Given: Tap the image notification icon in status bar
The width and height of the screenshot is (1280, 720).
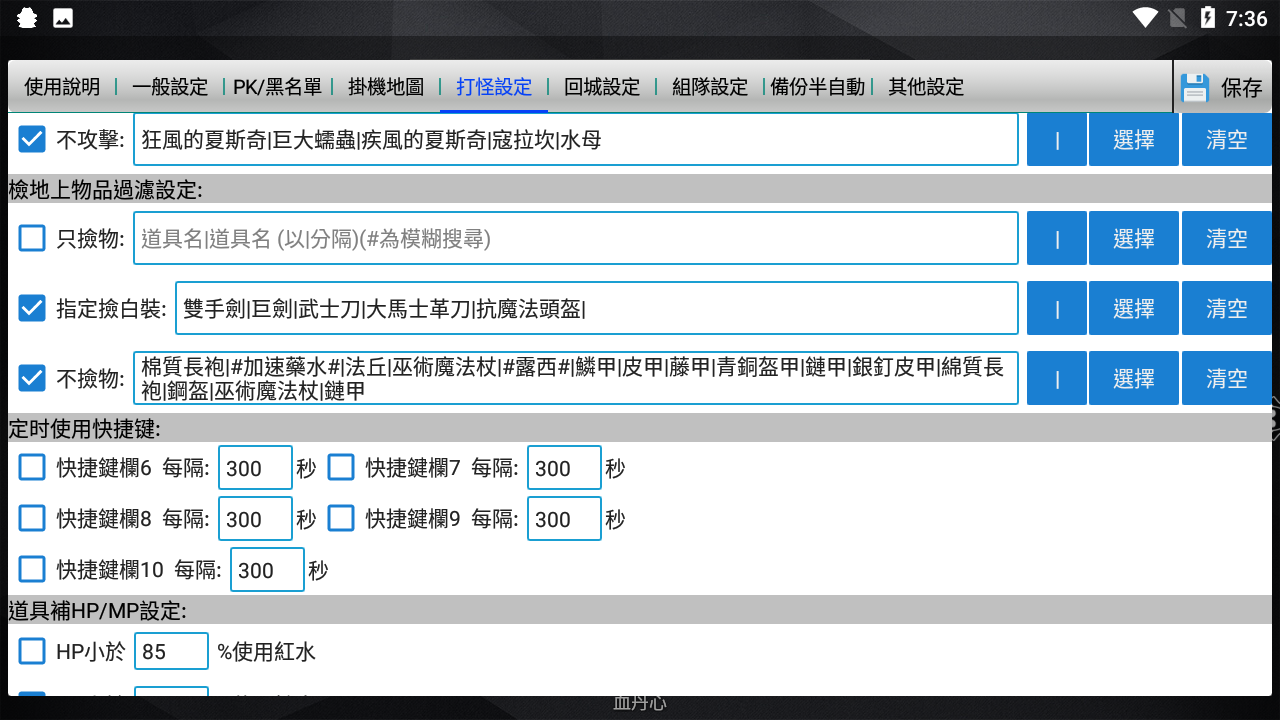Looking at the screenshot, I should point(63,18).
